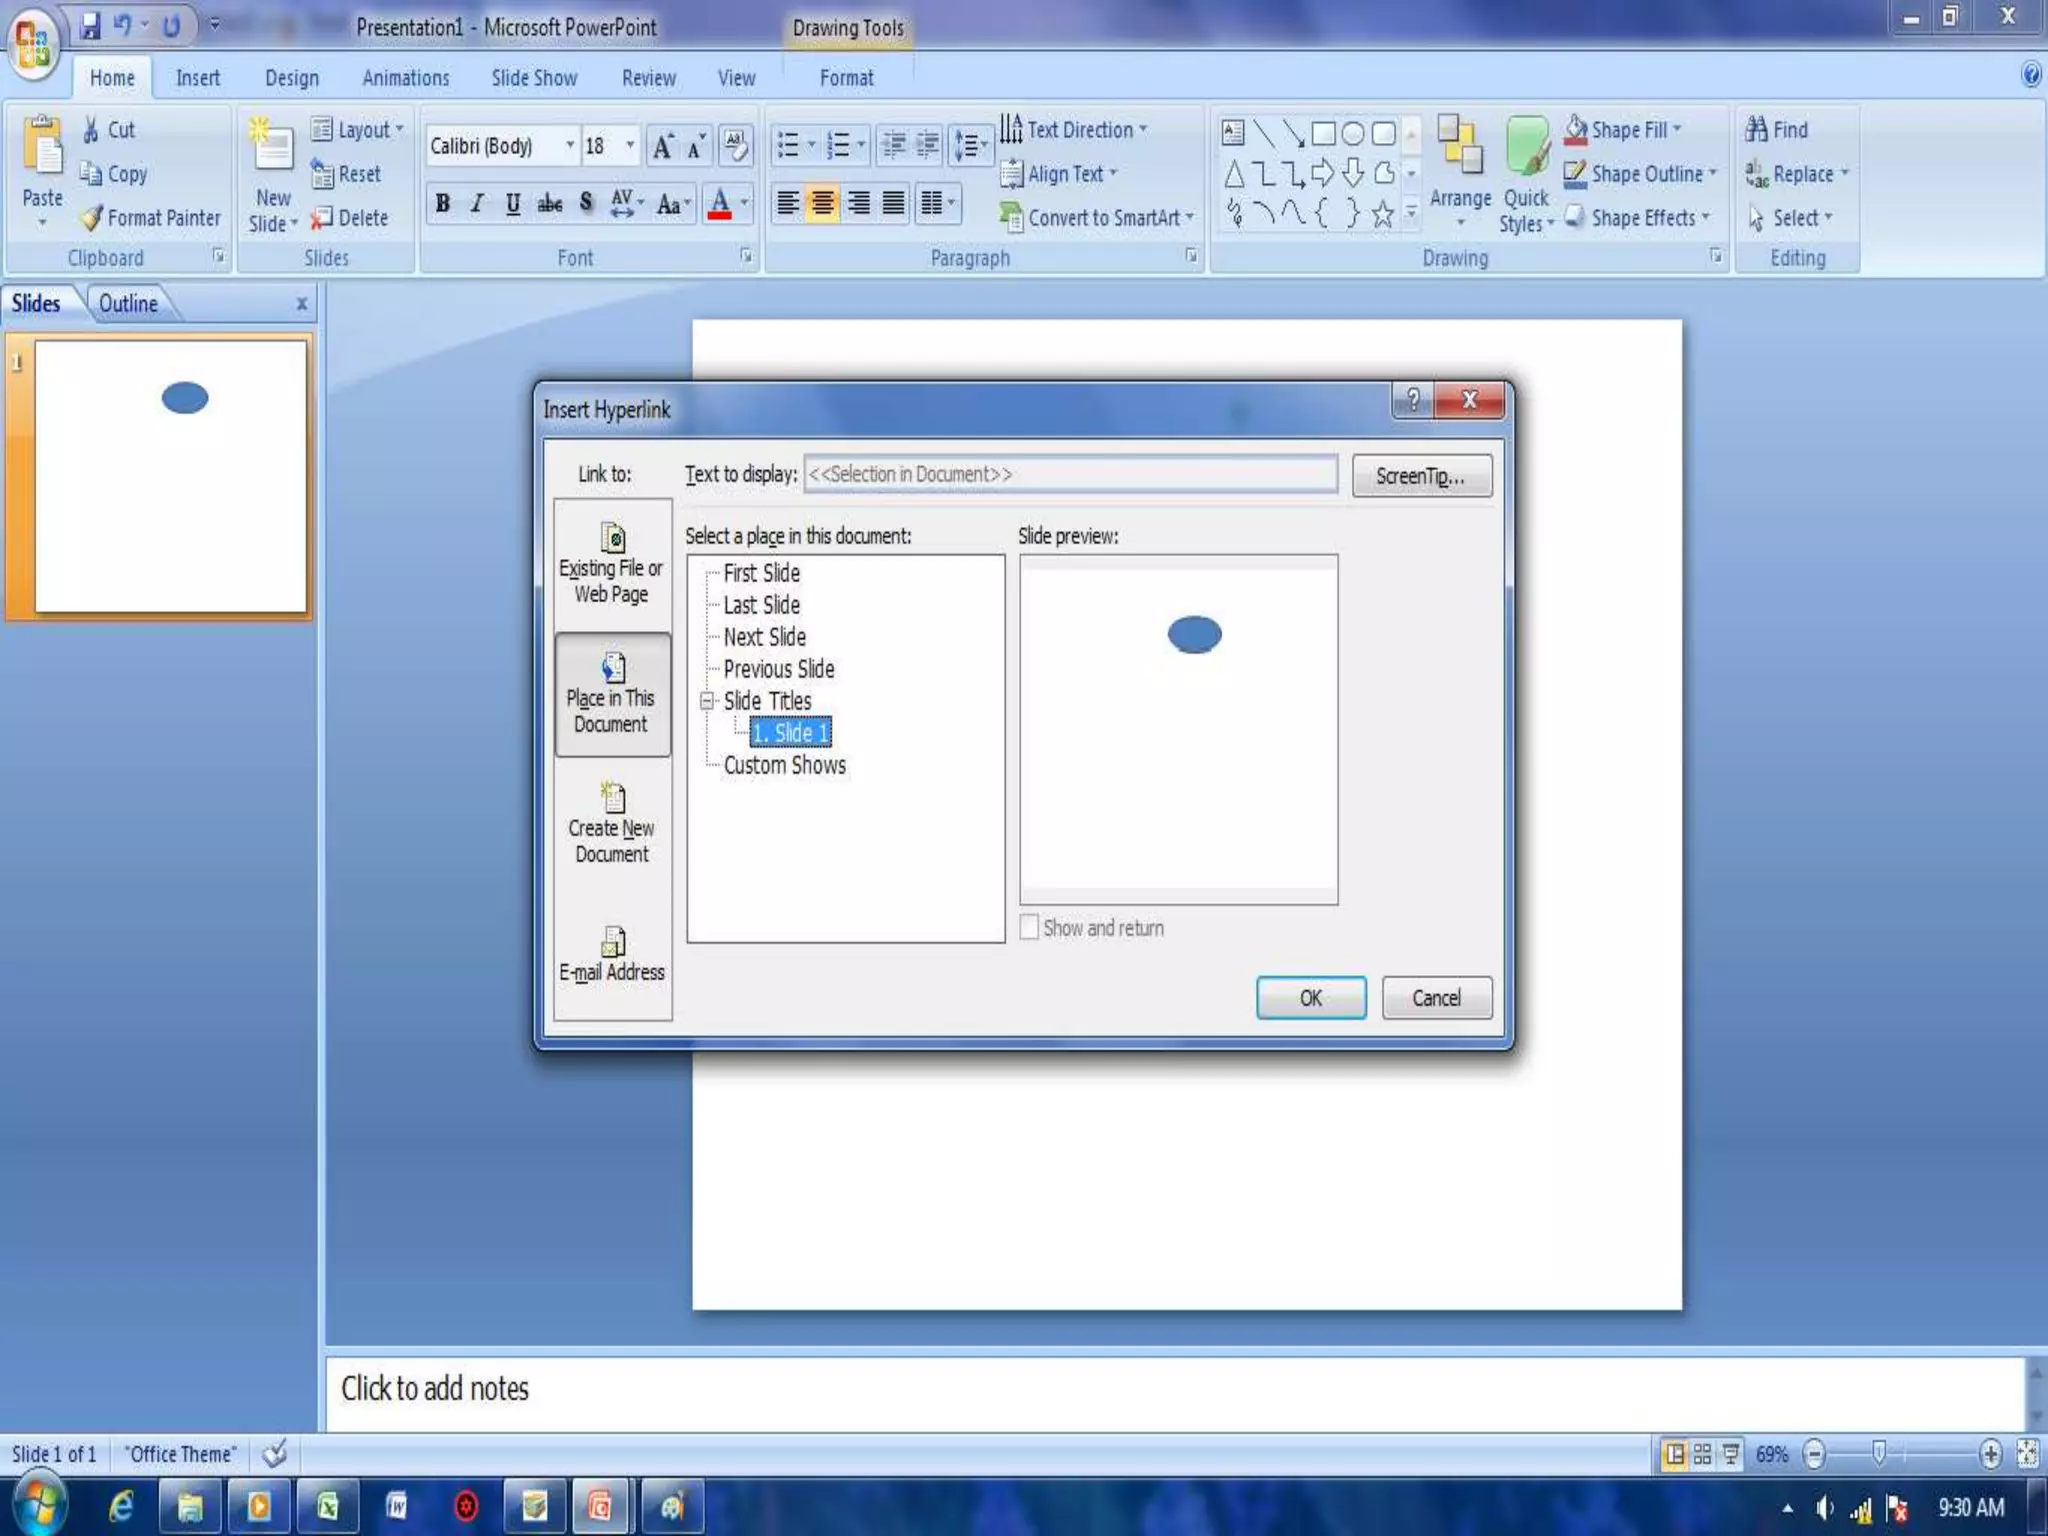Click the ScreenTip button
This screenshot has width=2048, height=1536.
click(1421, 476)
